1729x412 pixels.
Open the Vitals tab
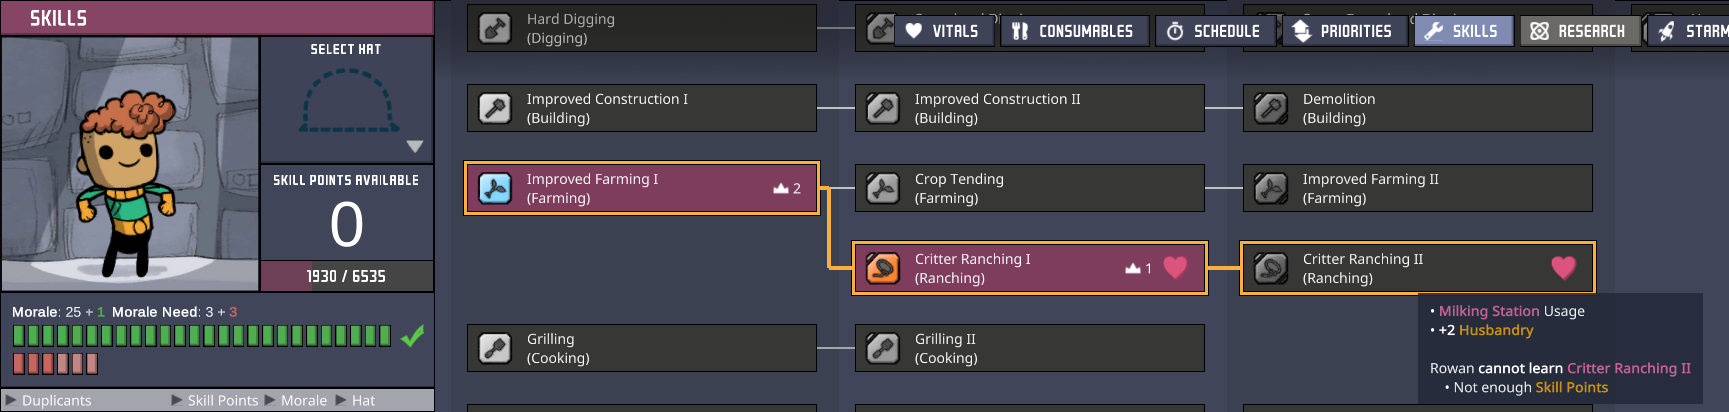tap(943, 31)
